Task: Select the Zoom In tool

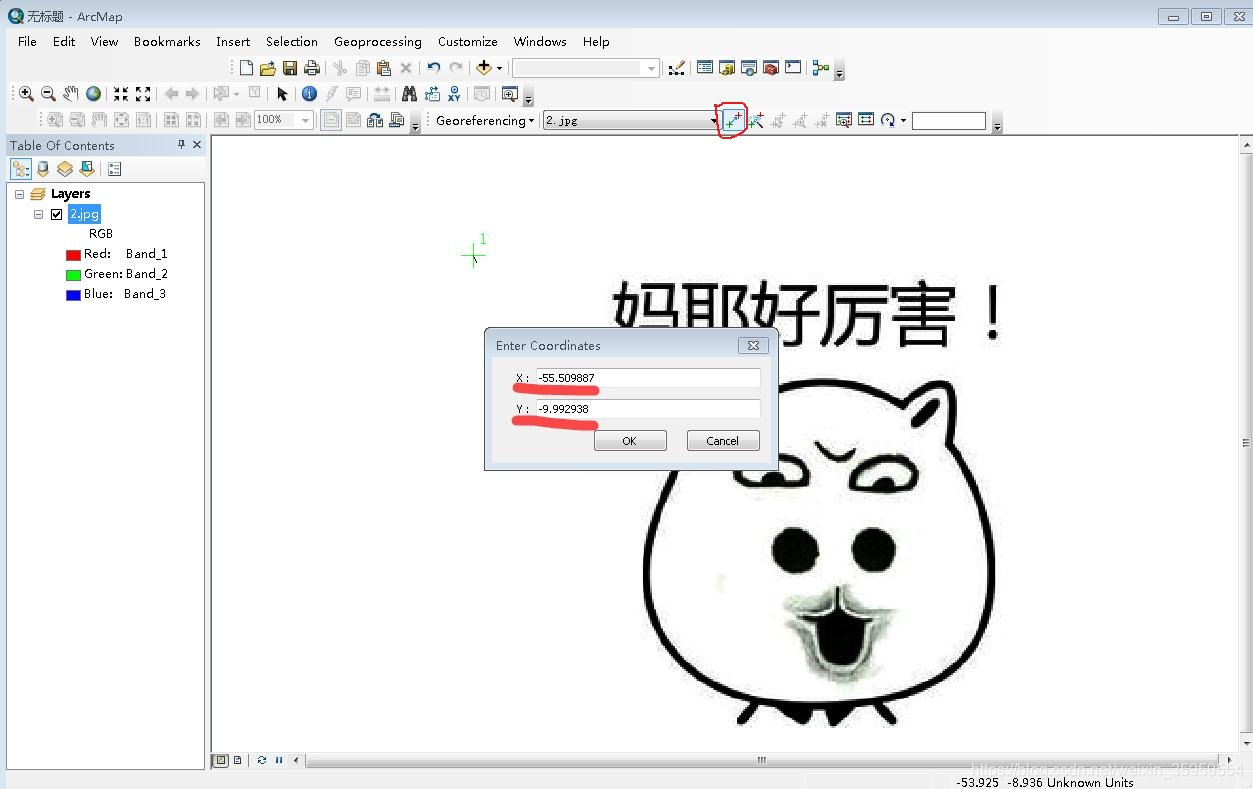Action: pyautogui.click(x=26, y=94)
